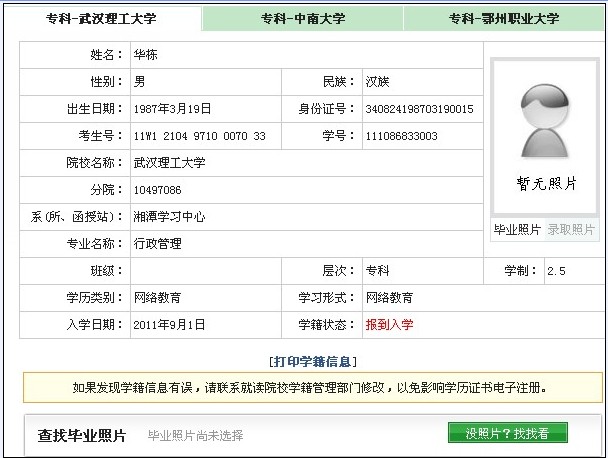Screen dimensions: 608x458
Task: Click the 入学日期 field label
Action: pyautogui.click(x=94, y=325)
